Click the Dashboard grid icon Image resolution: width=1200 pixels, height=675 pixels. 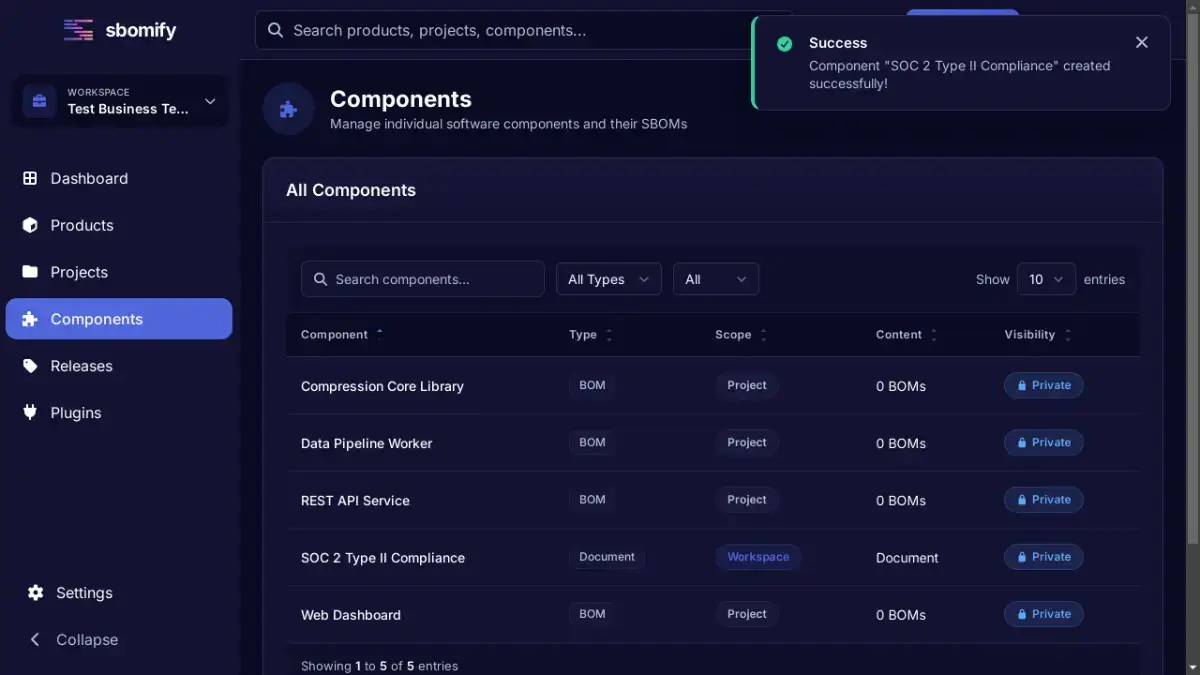tap(30, 178)
